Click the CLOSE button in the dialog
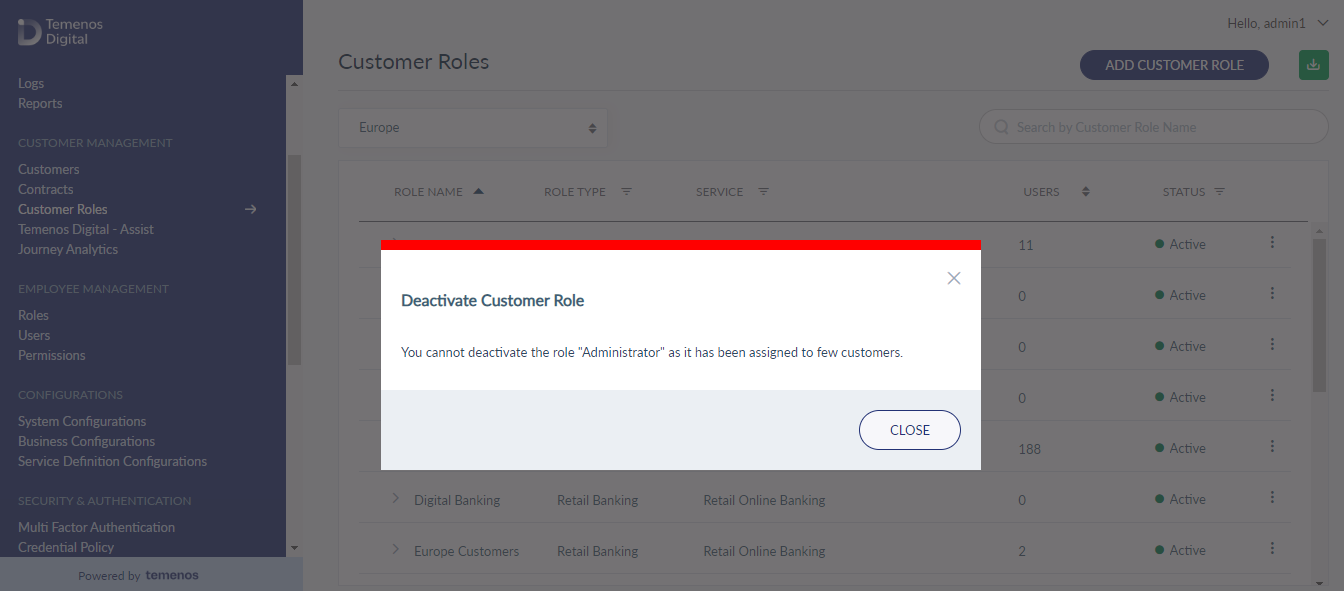This screenshot has width=1344, height=591. 910,430
